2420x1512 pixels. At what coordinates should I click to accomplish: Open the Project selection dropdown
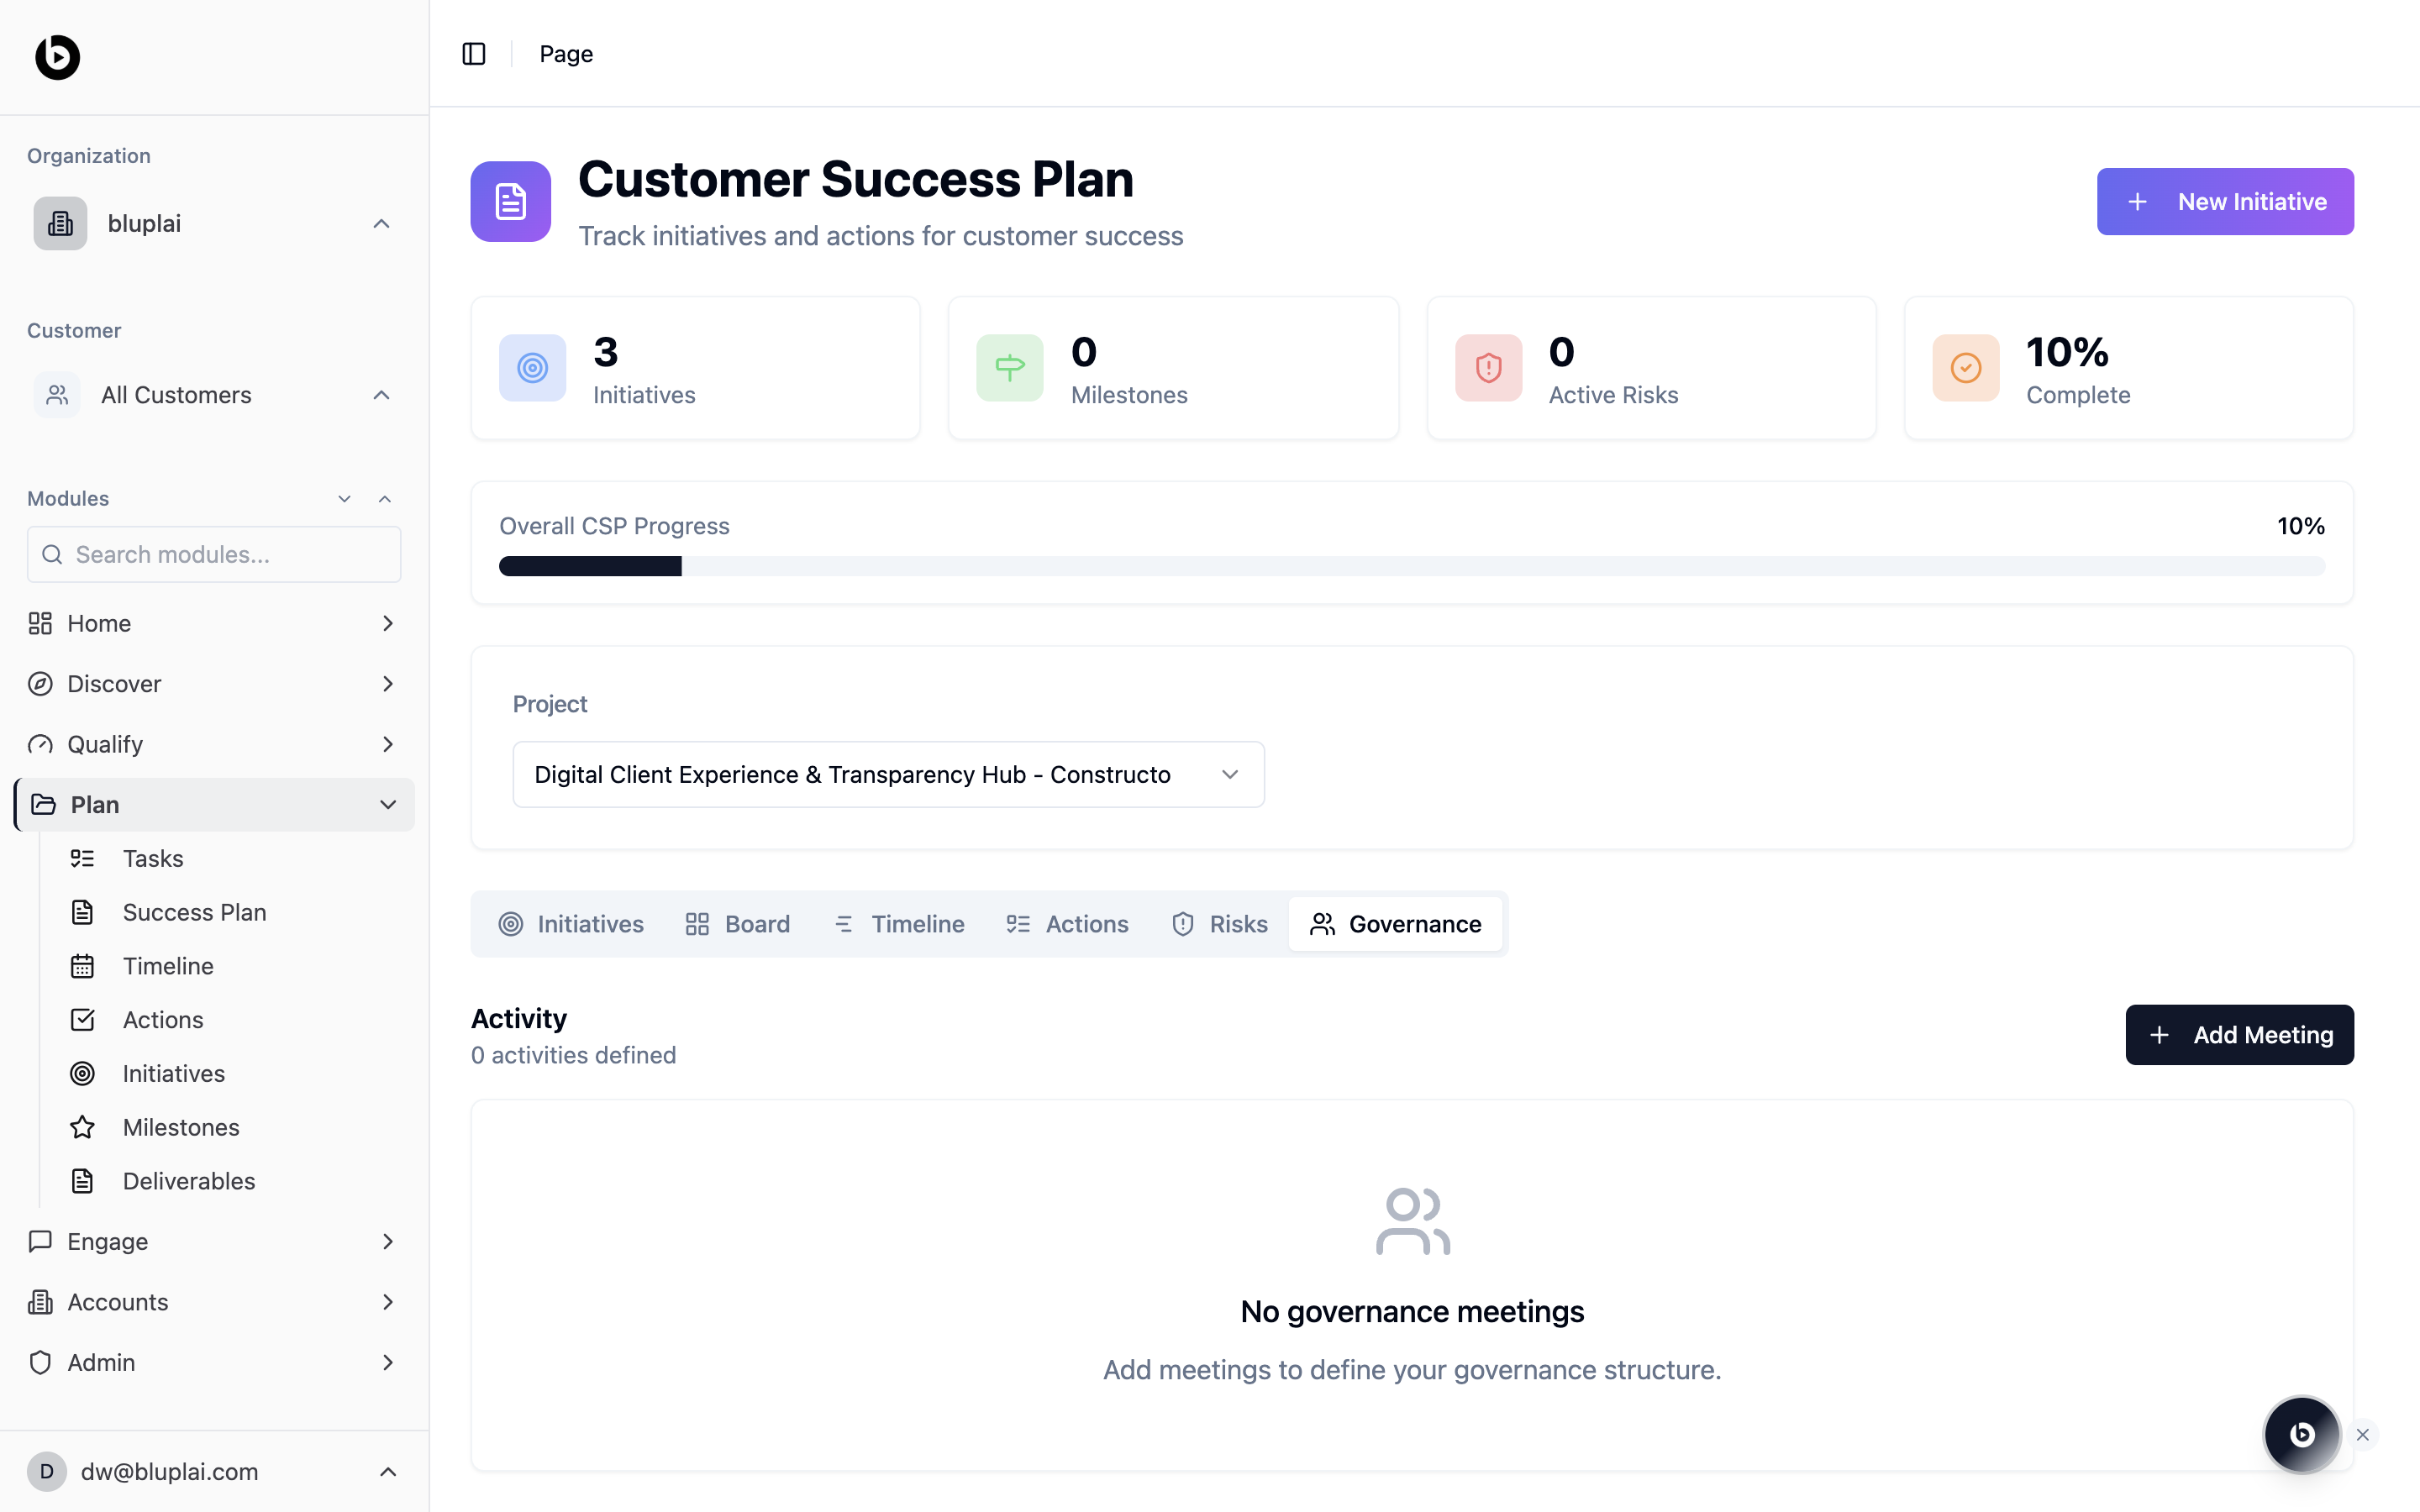point(888,774)
